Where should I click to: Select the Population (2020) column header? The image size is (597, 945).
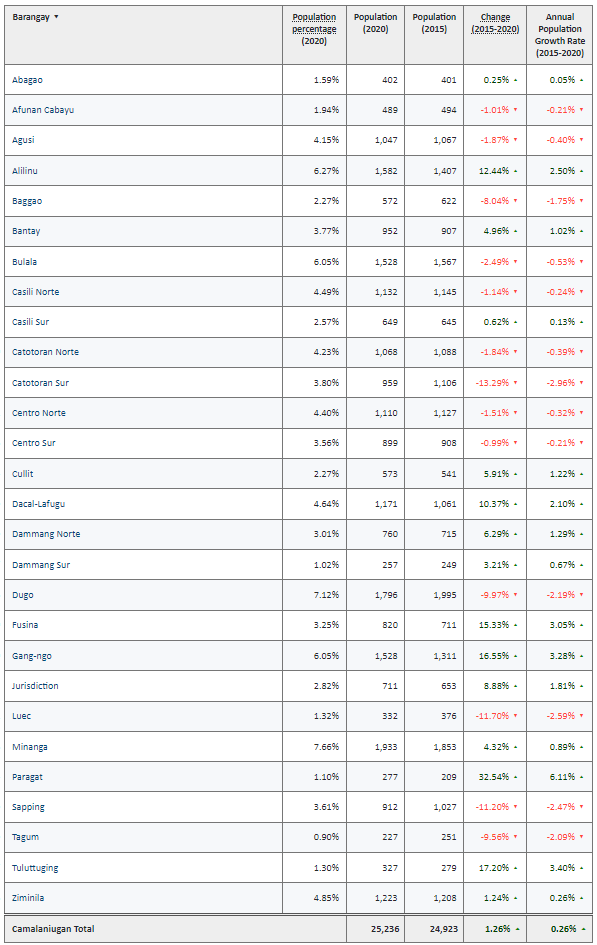(375, 23)
